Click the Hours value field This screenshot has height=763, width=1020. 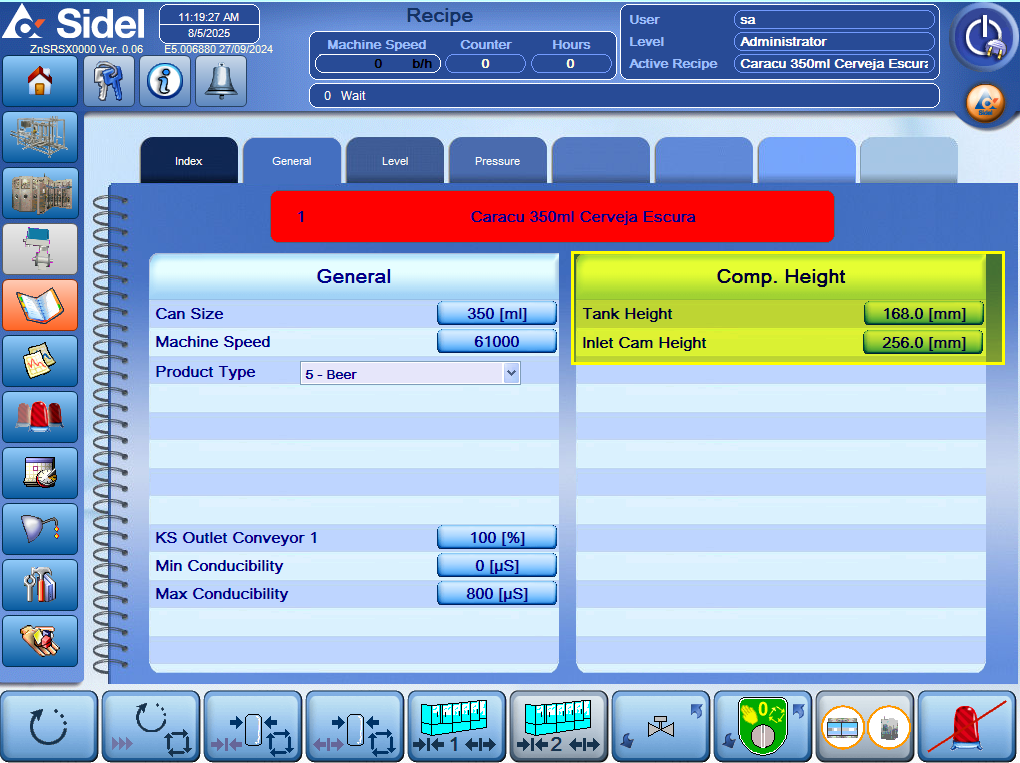pos(571,64)
